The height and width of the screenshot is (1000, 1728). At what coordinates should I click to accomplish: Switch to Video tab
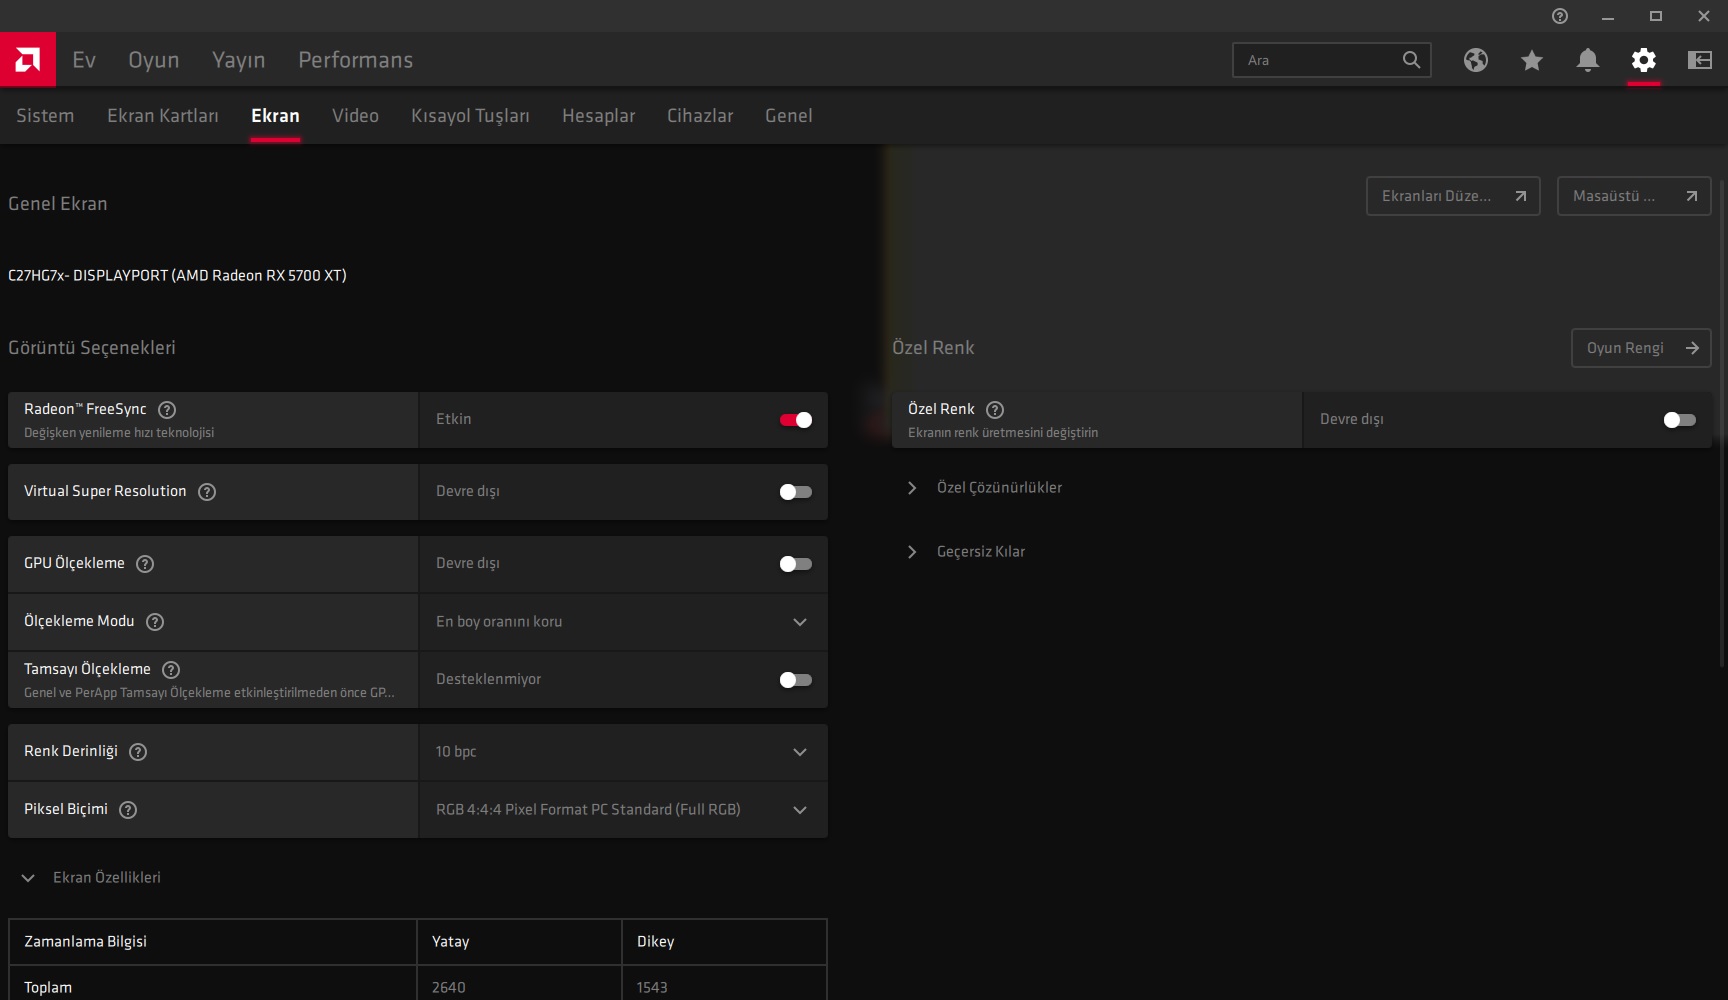tap(355, 116)
